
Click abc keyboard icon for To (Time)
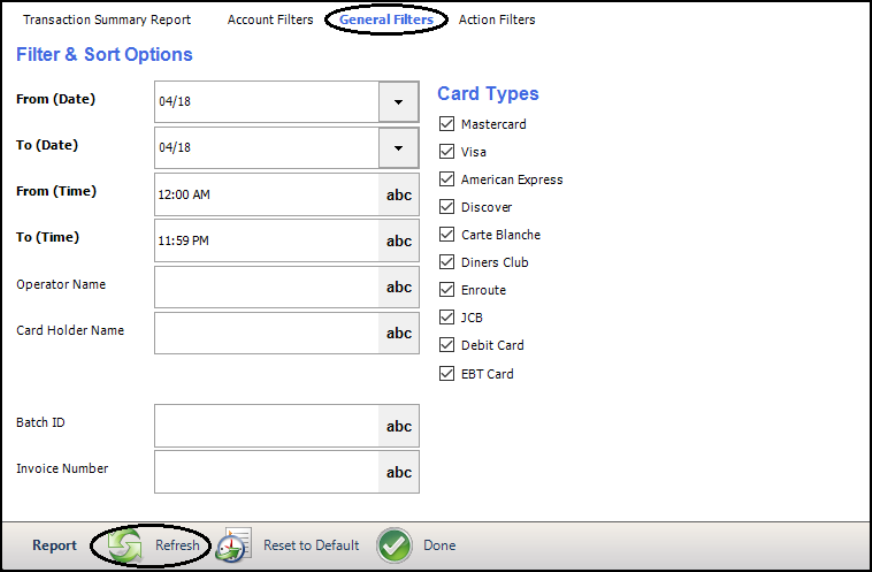coord(399,241)
